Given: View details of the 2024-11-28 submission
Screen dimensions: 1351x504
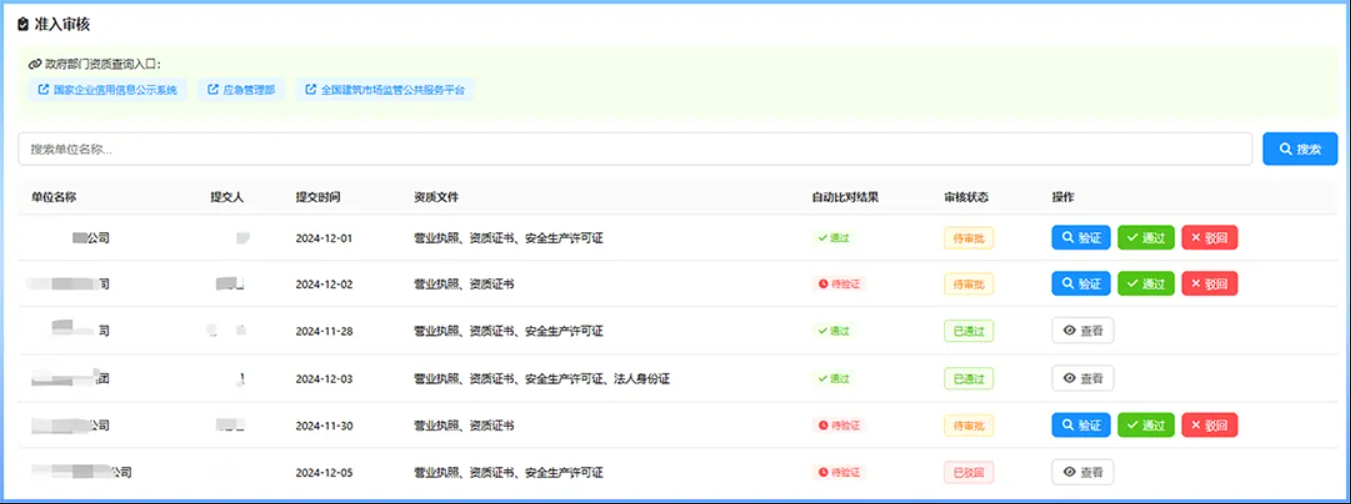Looking at the screenshot, I should [x=1082, y=331].
